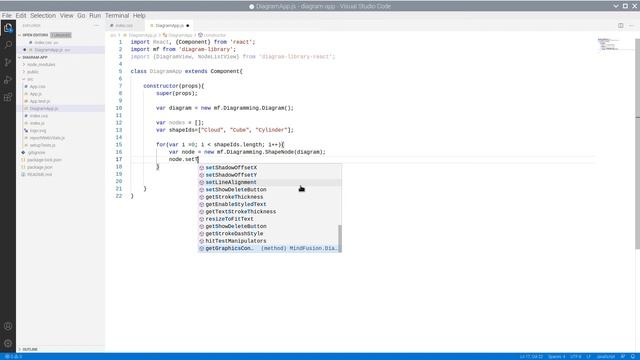This screenshot has width=640, height=360.
Task: Open the Help menu
Action: coord(139,16)
